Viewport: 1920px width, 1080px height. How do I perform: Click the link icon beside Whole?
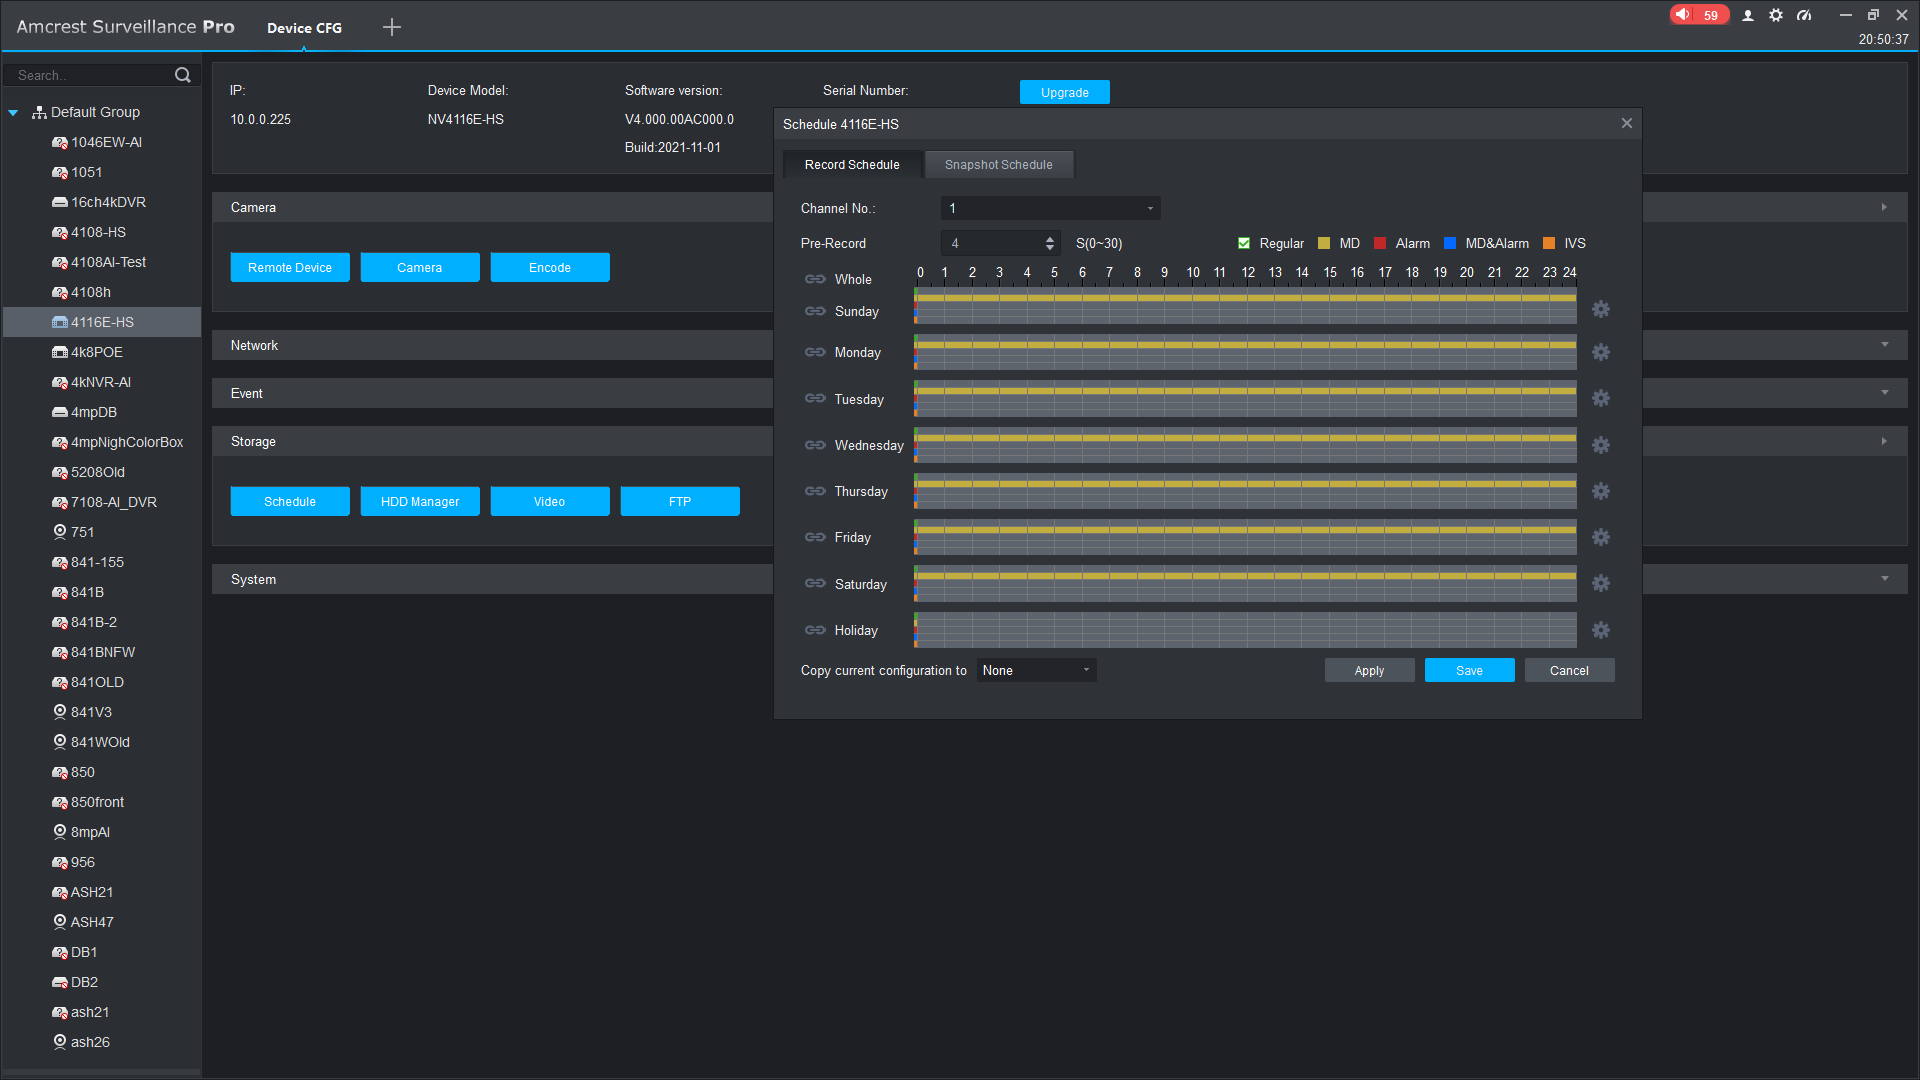(815, 279)
